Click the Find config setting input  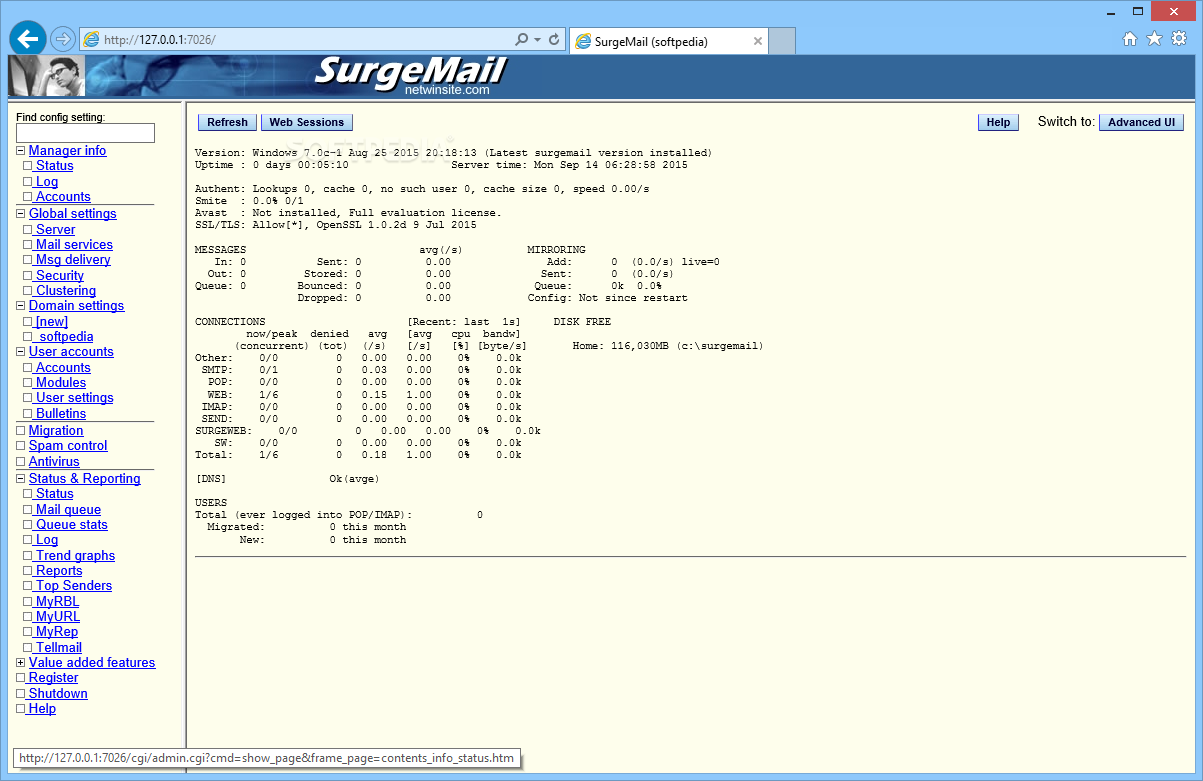point(85,133)
